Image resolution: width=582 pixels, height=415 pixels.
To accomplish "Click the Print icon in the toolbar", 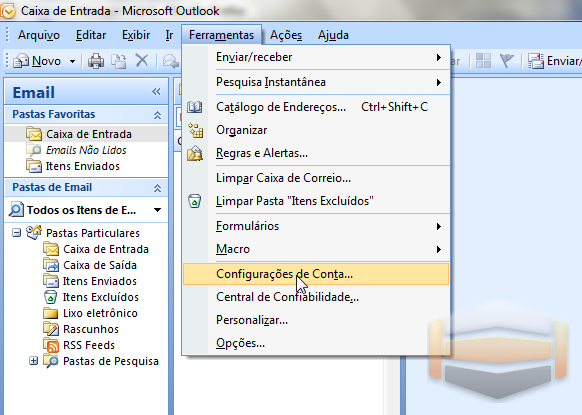I will coord(96,61).
